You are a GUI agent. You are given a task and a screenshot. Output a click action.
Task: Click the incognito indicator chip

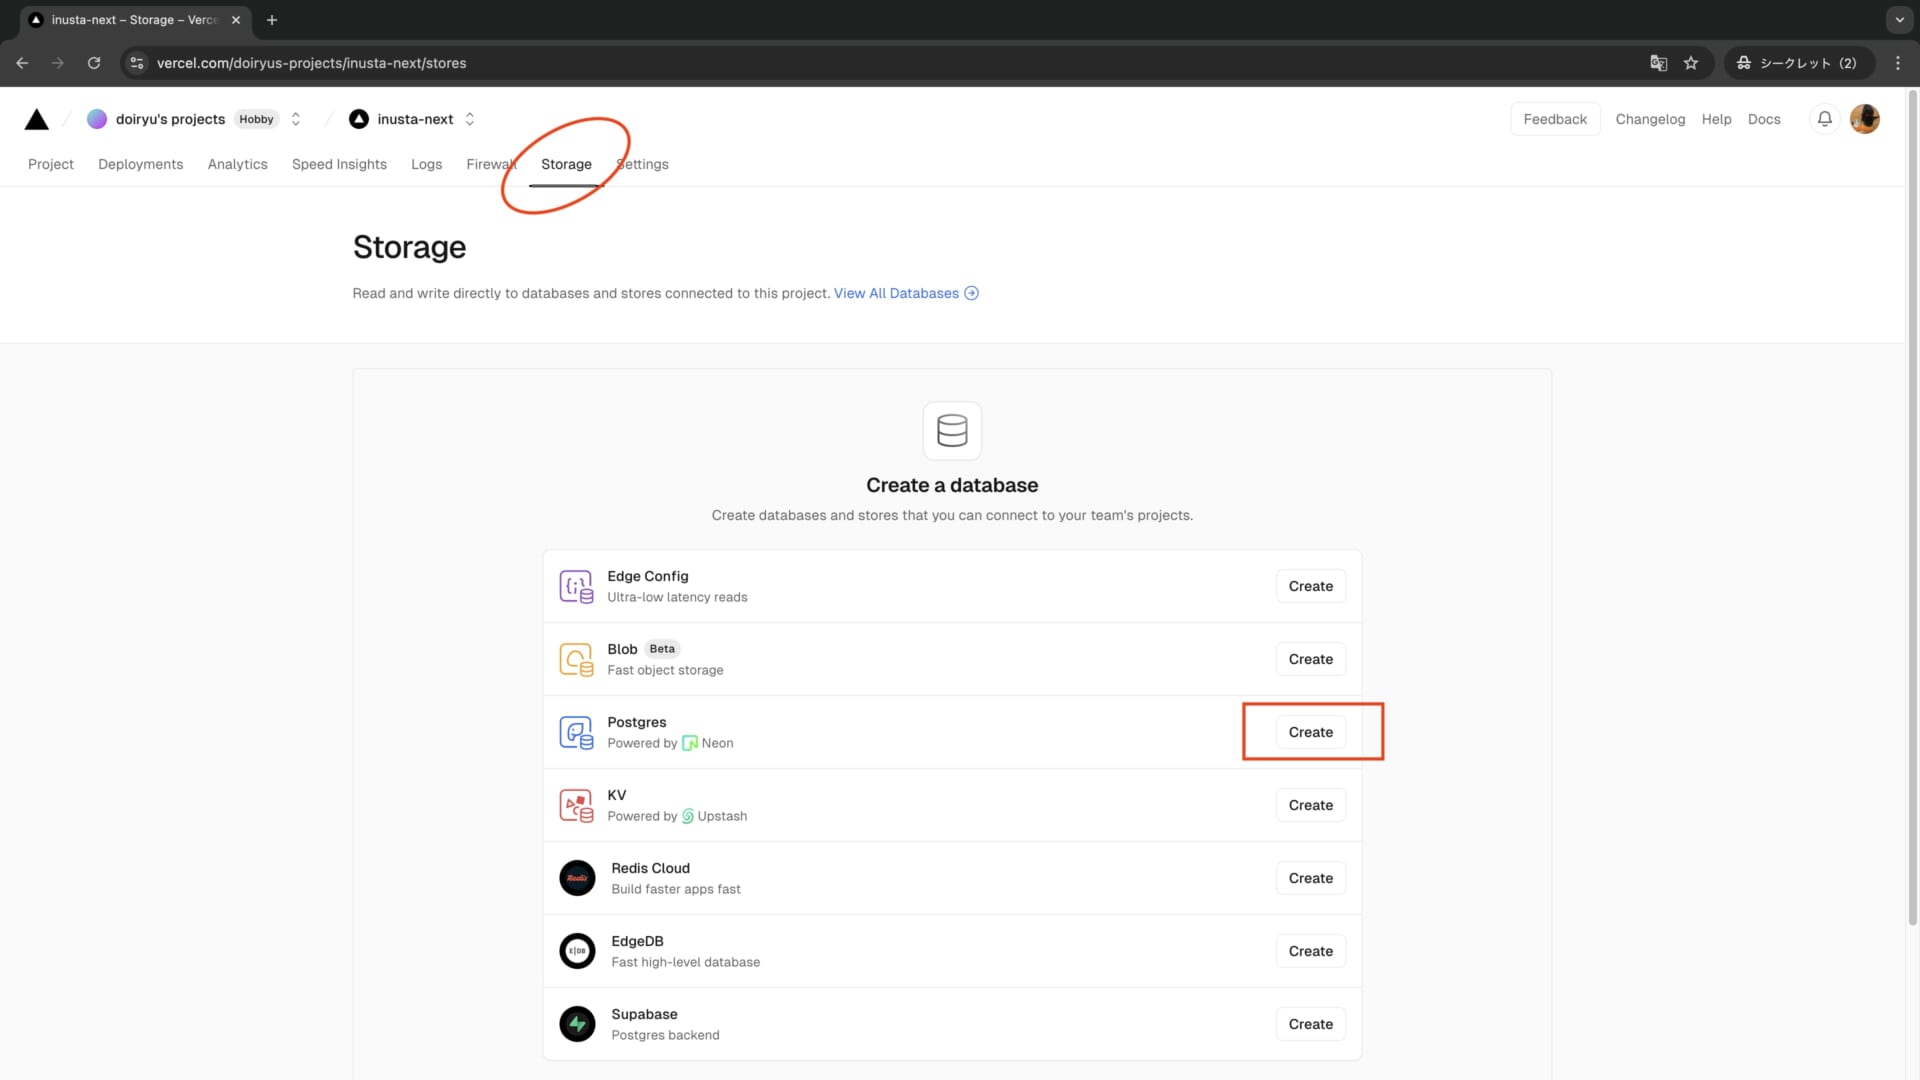click(x=1798, y=63)
